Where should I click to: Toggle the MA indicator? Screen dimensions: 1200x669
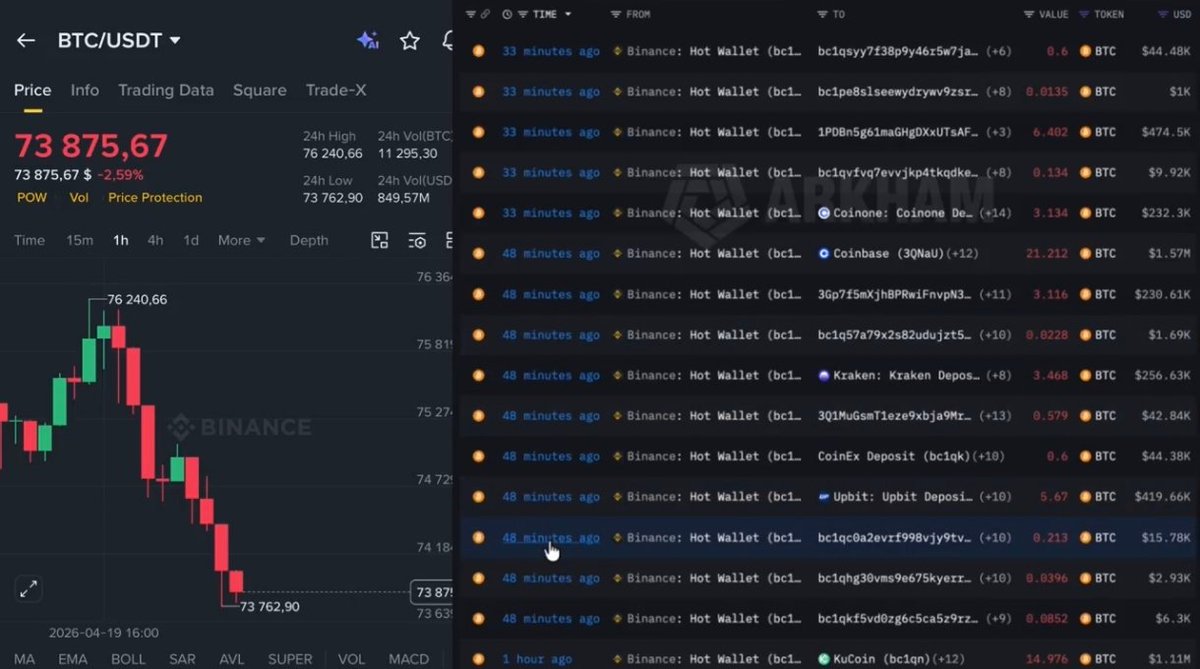click(24, 659)
